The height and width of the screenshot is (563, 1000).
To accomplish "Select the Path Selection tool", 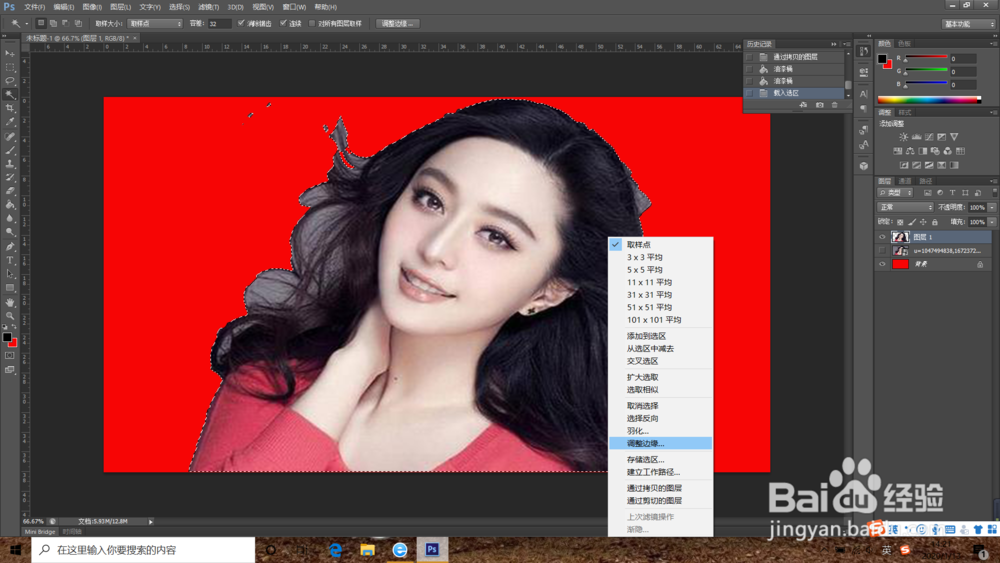I will [10, 274].
